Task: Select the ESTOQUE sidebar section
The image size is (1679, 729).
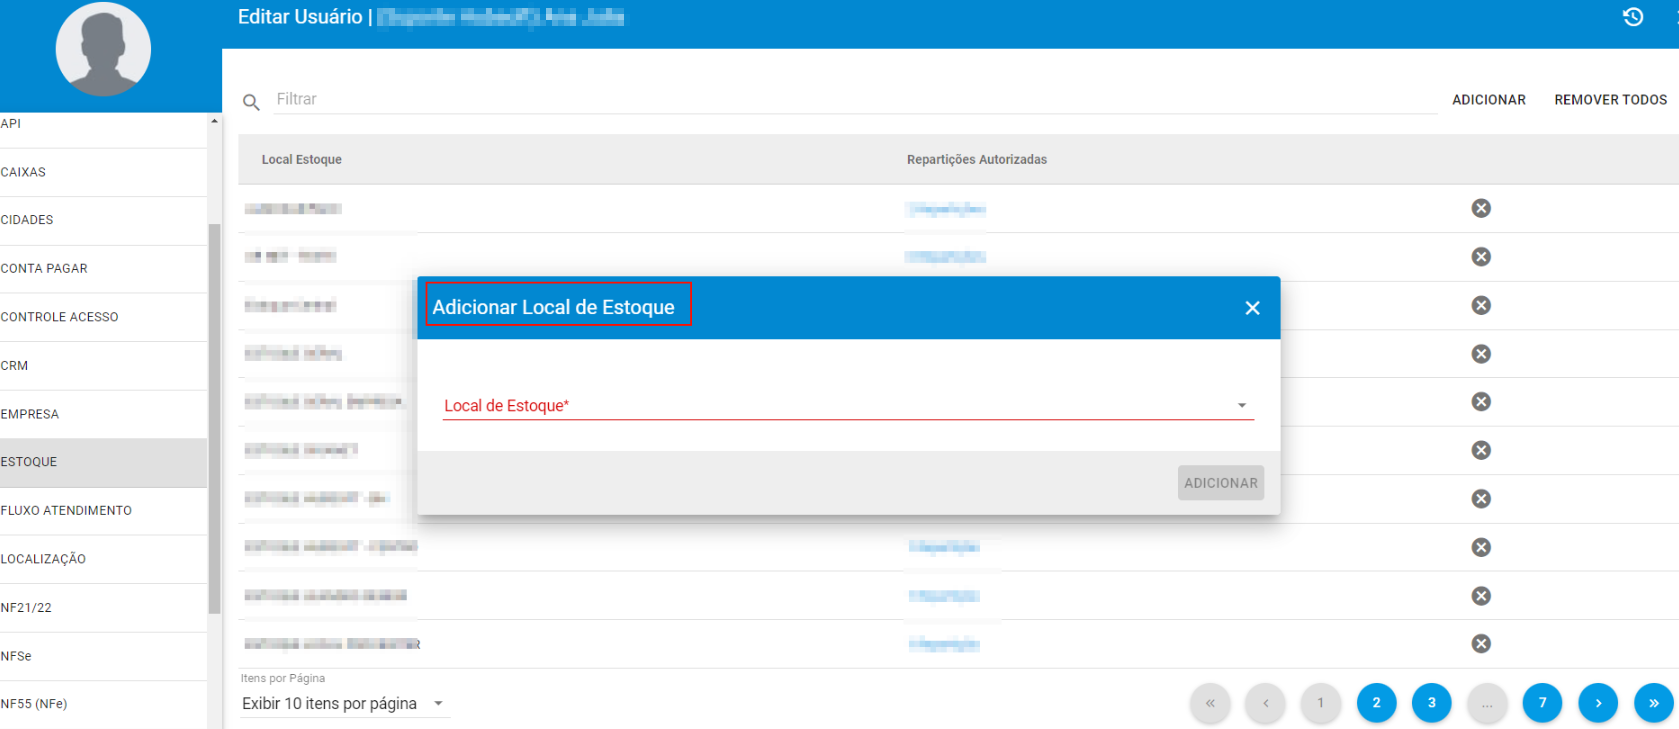Action: pyautogui.click(x=103, y=462)
